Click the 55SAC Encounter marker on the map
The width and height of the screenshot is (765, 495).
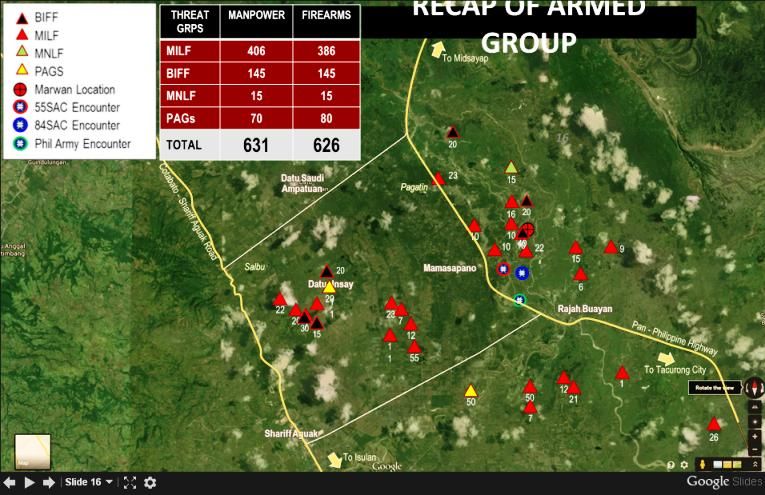coord(504,269)
